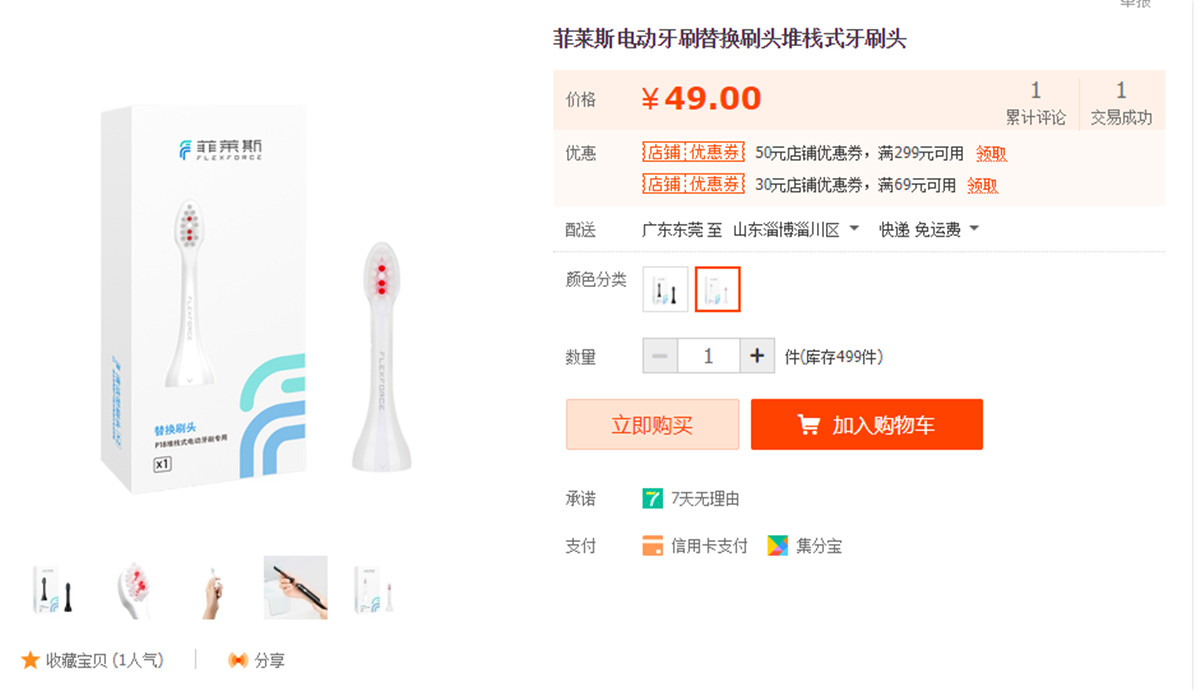Screen dimensions: 1200x691
Task: Expand the 山东淄博淄川区 destination dropdown
Action: coord(853,229)
